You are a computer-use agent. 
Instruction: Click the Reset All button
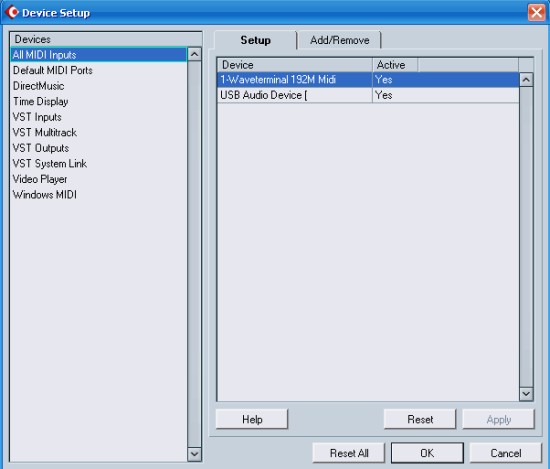(349, 453)
